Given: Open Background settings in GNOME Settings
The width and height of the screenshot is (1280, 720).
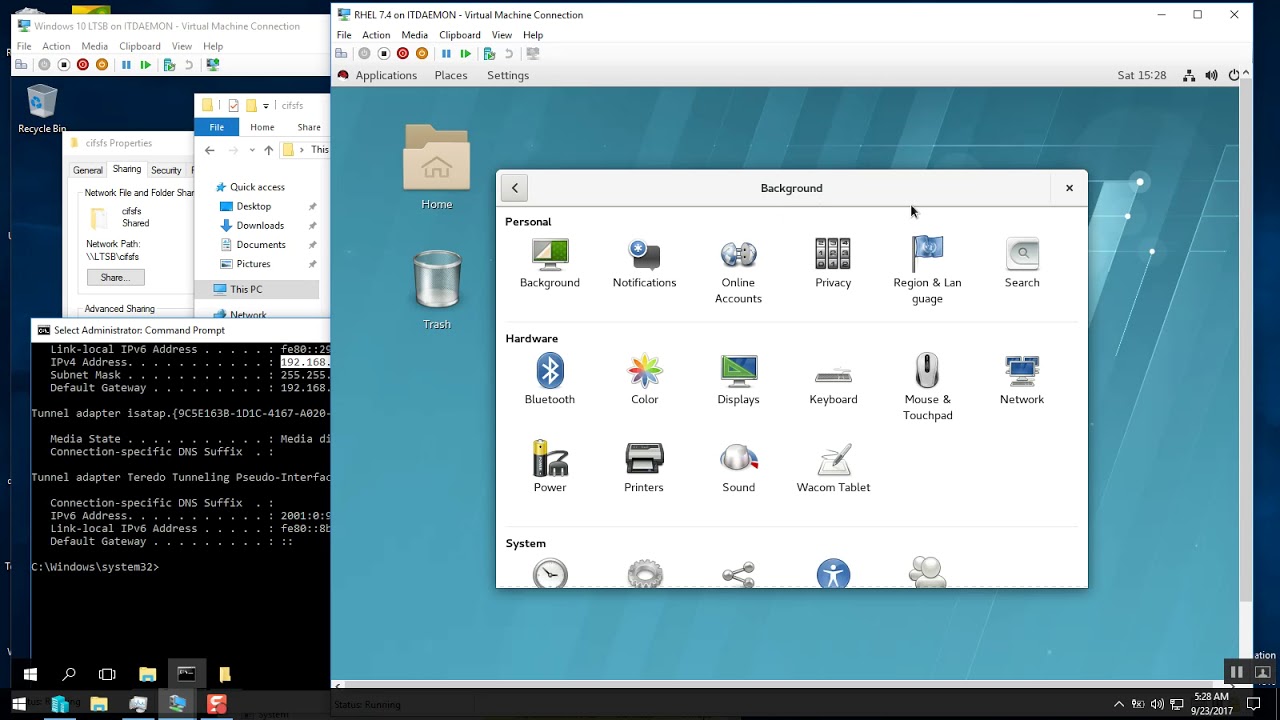Looking at the screenshot, I should click(550, 264).
